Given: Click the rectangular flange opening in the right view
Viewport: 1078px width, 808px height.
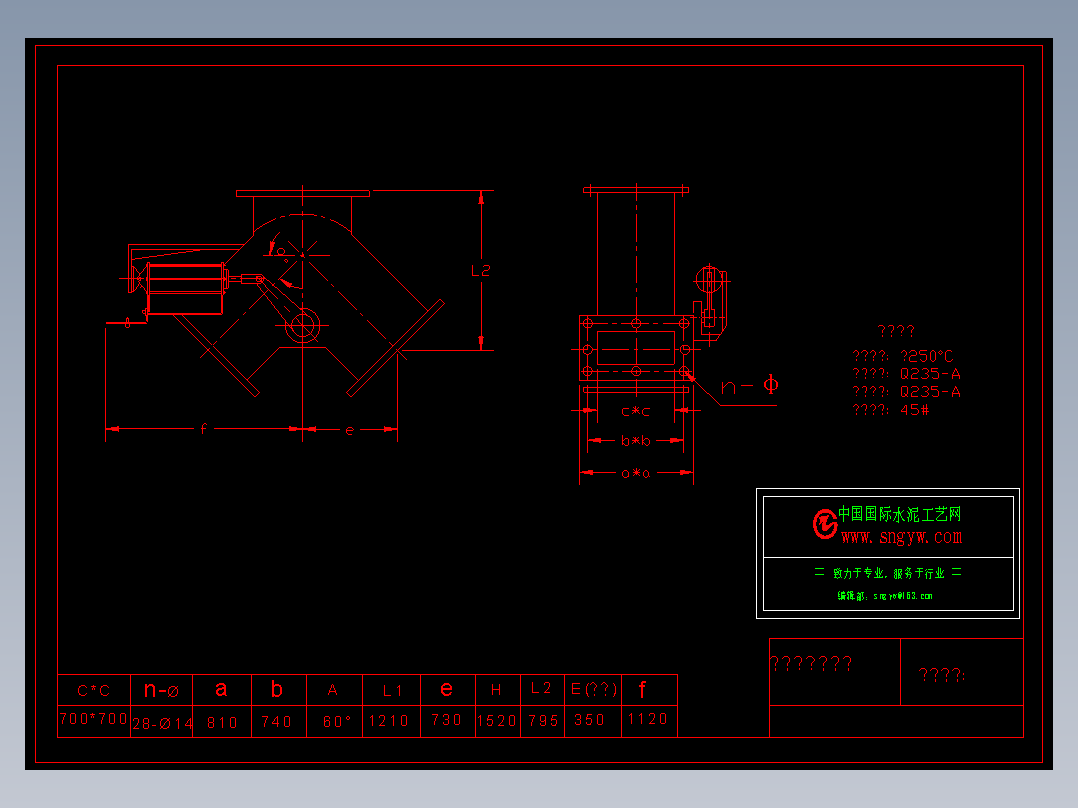Looking at the screenshot, I should coord(636,348).
